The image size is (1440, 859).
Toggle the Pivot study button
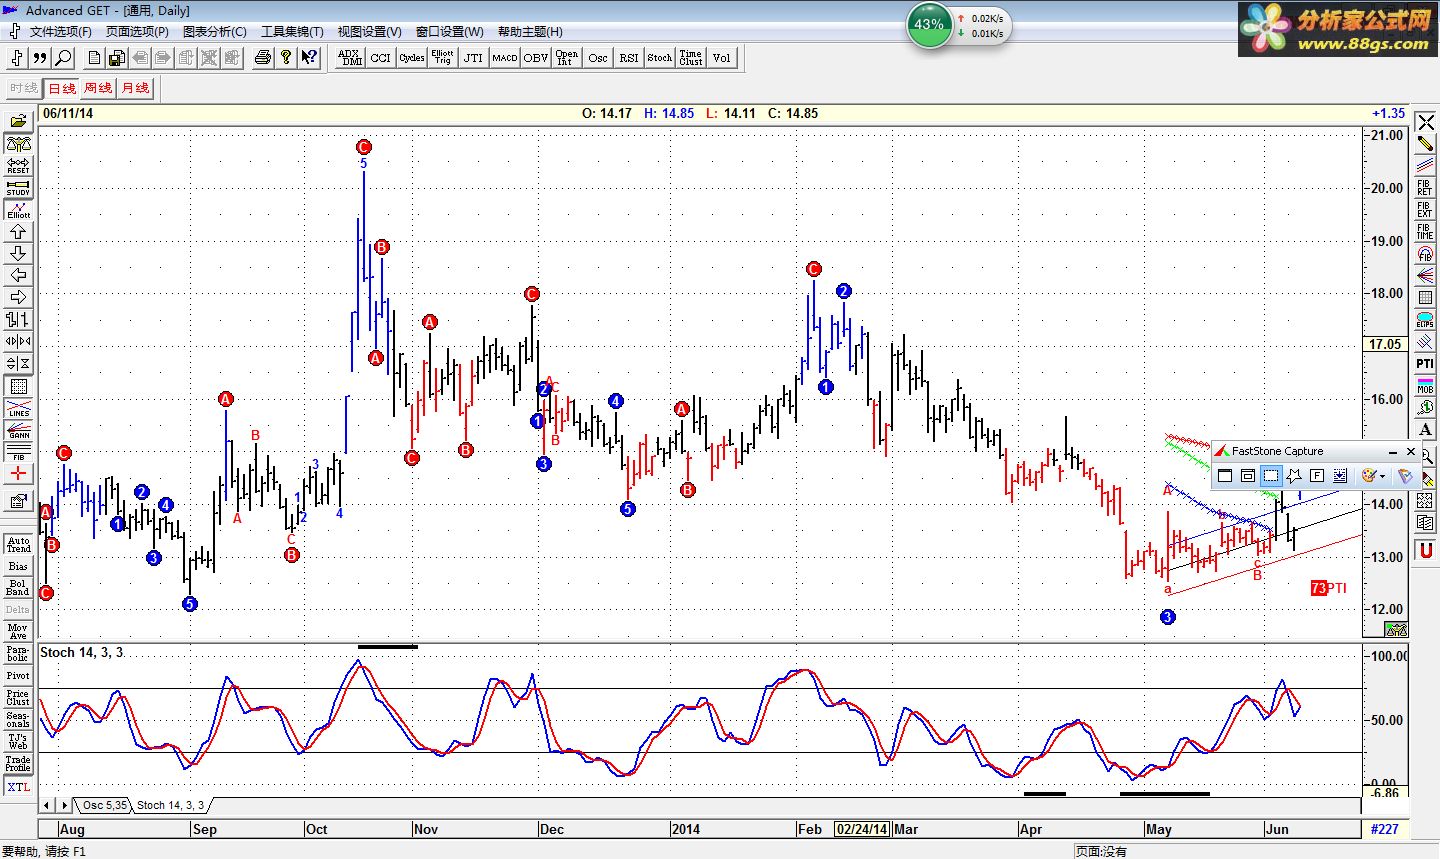18,676
